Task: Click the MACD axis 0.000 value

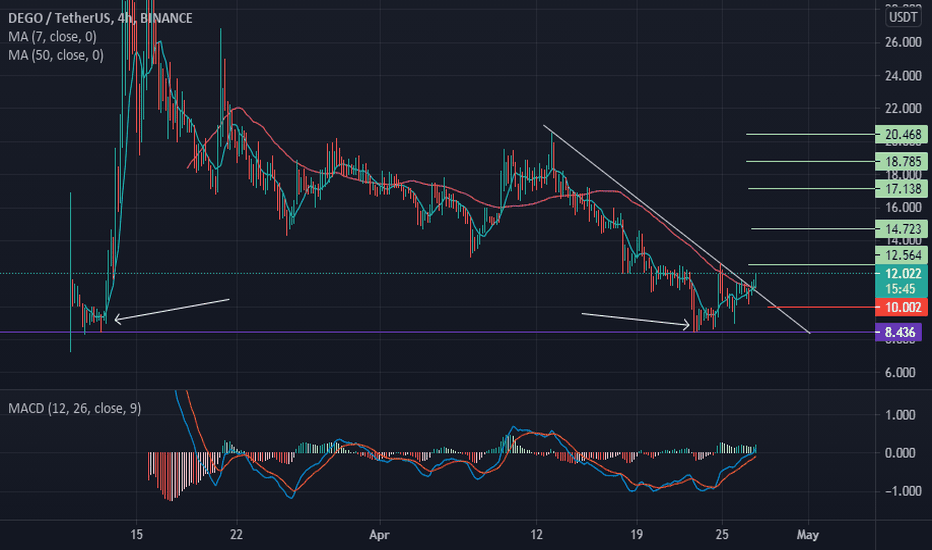Action: (x=900, y=453)
